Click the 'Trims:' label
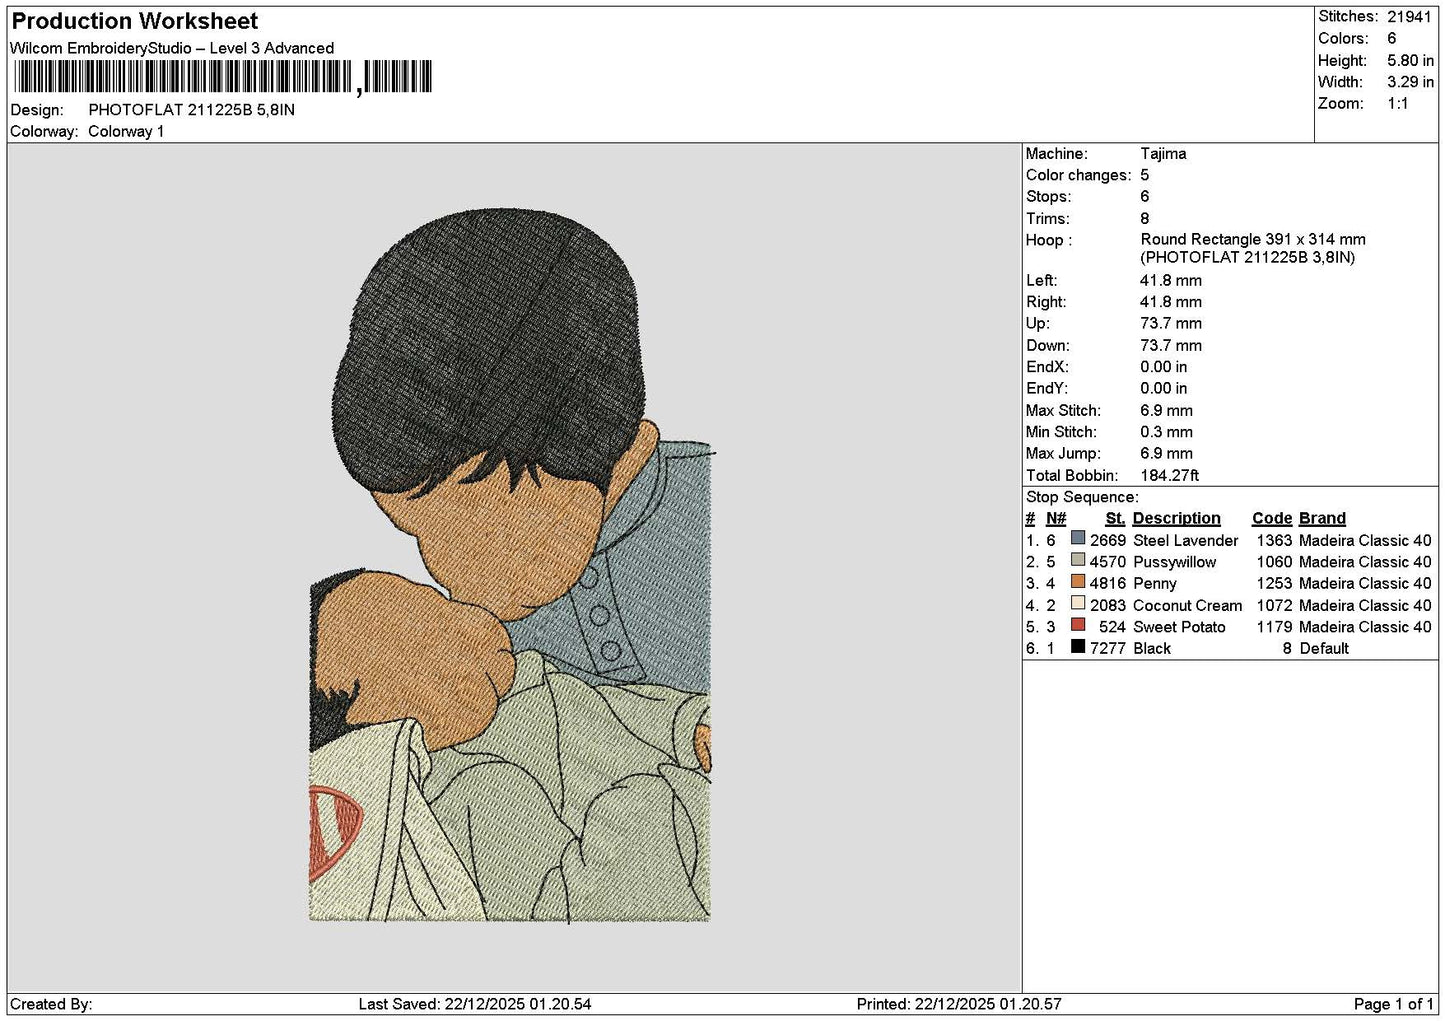Image resolution: width=1445 pixels, height=1021 pixels. (1048, 219)
